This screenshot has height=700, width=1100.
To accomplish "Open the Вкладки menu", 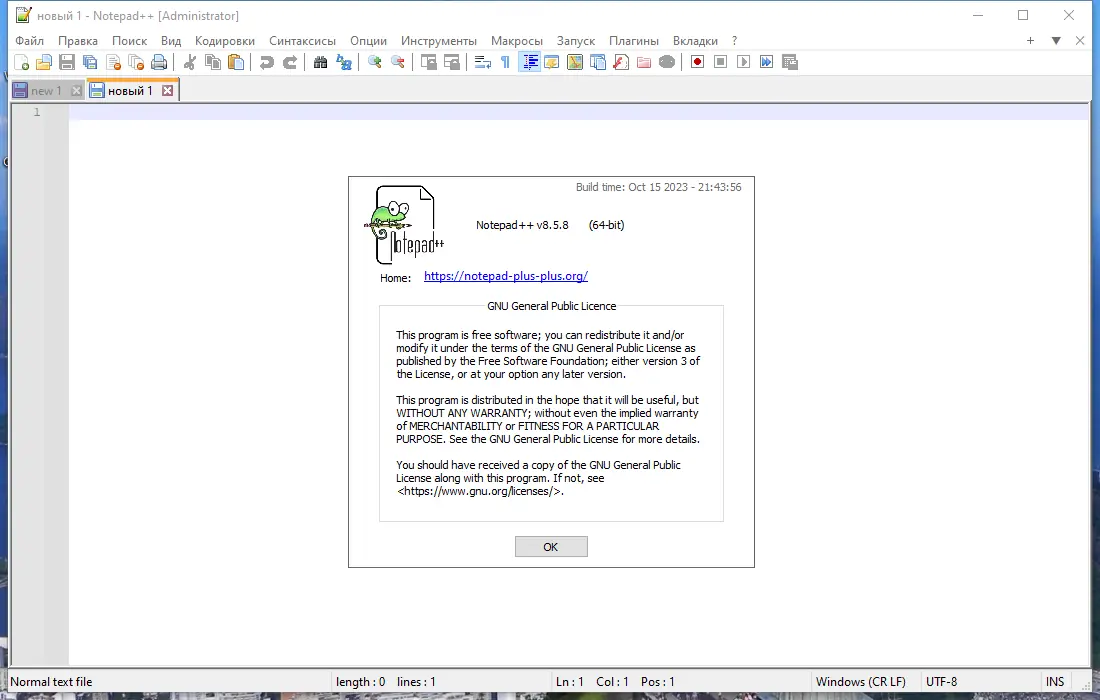I will (695, 41).
